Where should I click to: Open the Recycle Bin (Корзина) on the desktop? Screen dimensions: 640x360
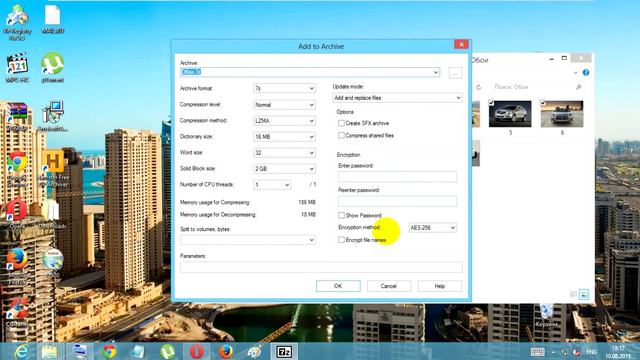pyautogui.click(x=547, y=315)
